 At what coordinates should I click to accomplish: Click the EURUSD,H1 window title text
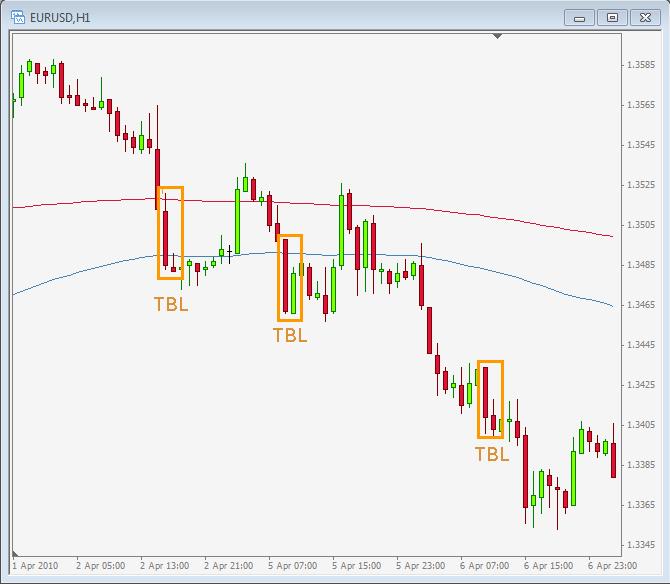(60, 18)
